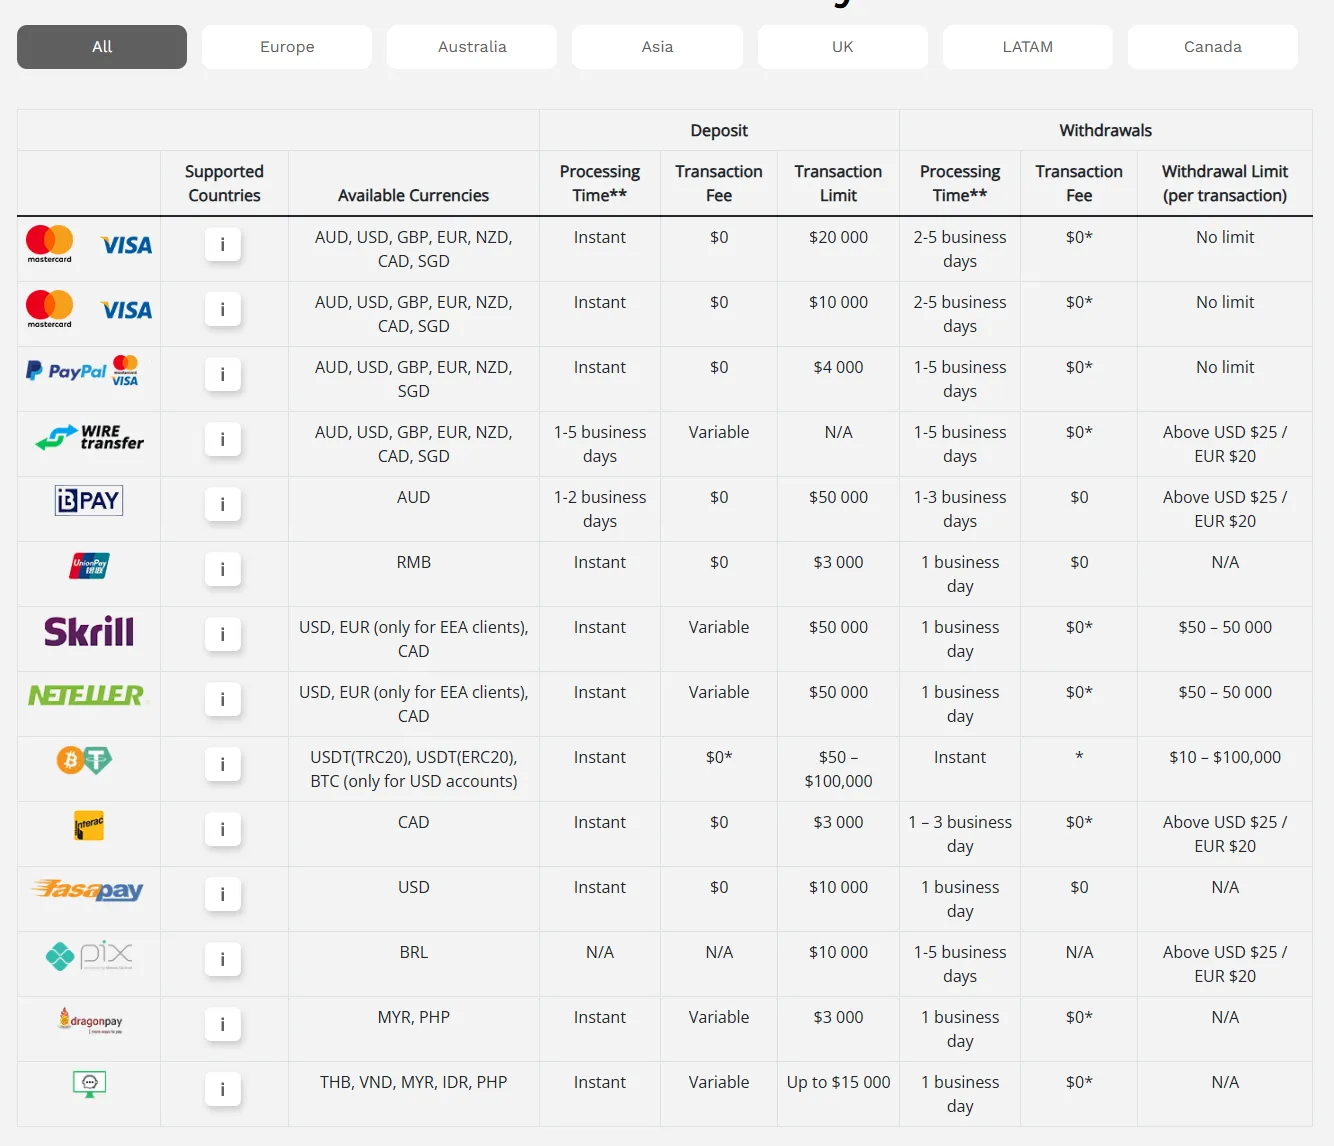Click the Dragonpay logo
The width and height of the screenshot is (1334, 1146).
tap(90, 1020)
